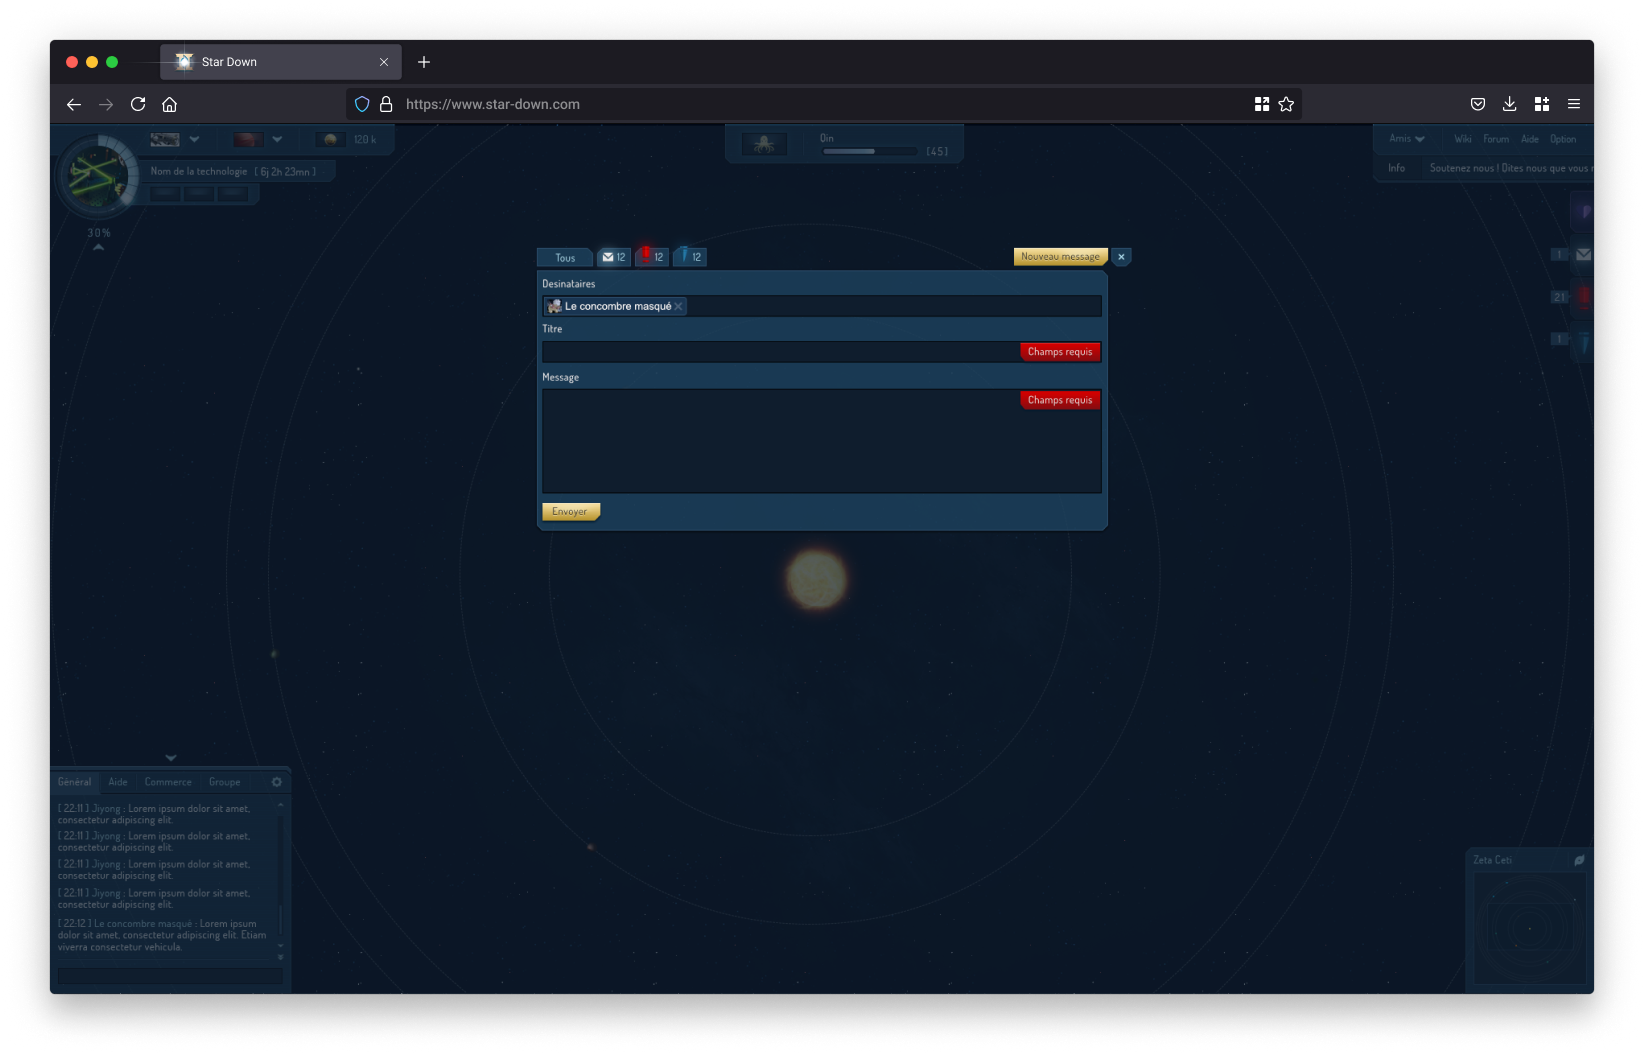This screenshot has height=1054, width=1644.
Task: Collapse the chat panel with chevron
Action: click(x=171, y=758)
